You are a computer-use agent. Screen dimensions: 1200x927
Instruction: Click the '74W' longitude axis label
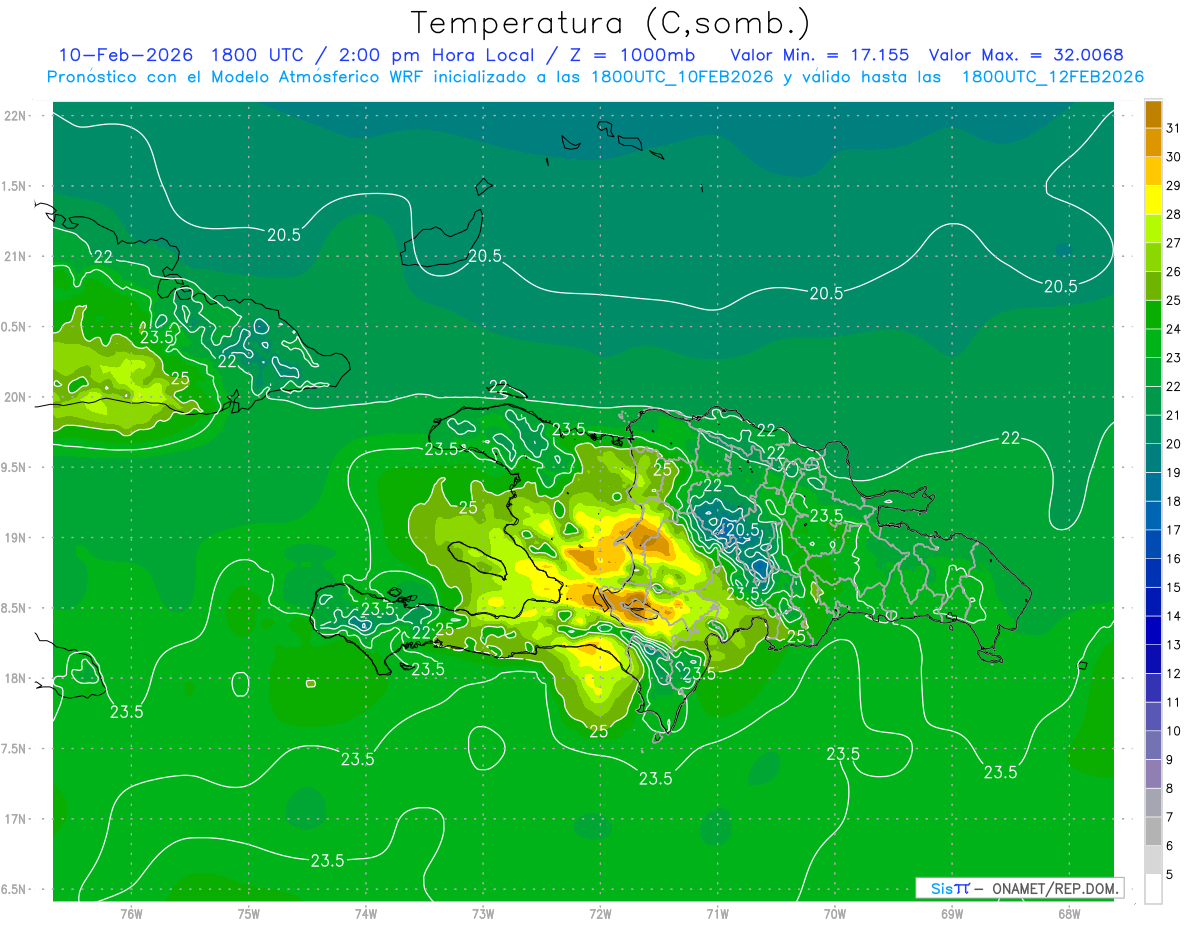366,913
